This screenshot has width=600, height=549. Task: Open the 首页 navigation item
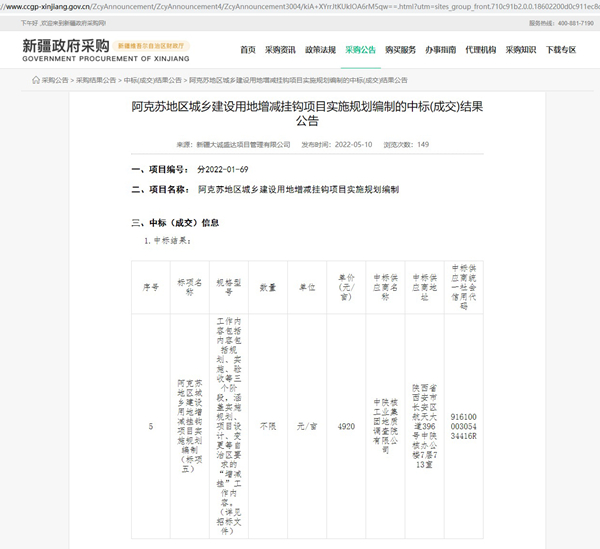tap(248, 50)
